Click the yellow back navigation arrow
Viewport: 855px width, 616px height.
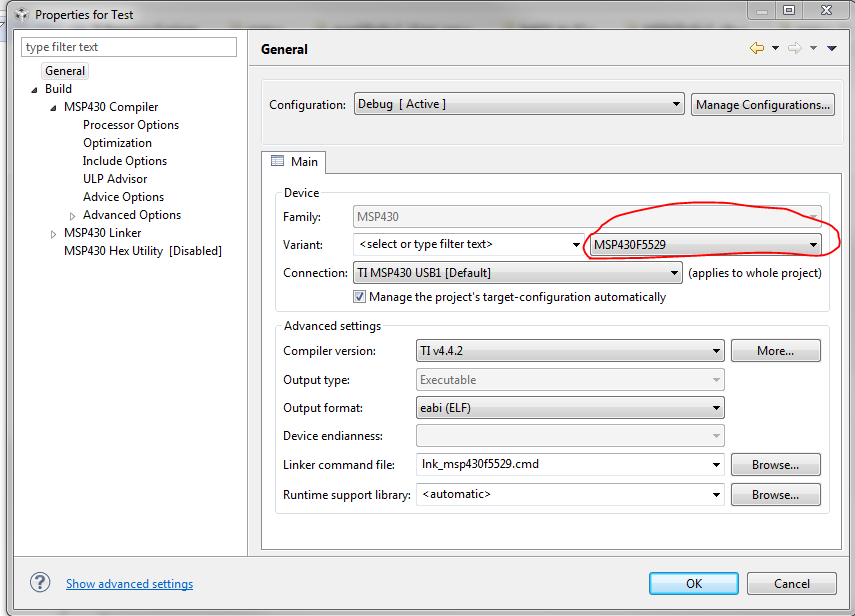(x=757, y=48)
